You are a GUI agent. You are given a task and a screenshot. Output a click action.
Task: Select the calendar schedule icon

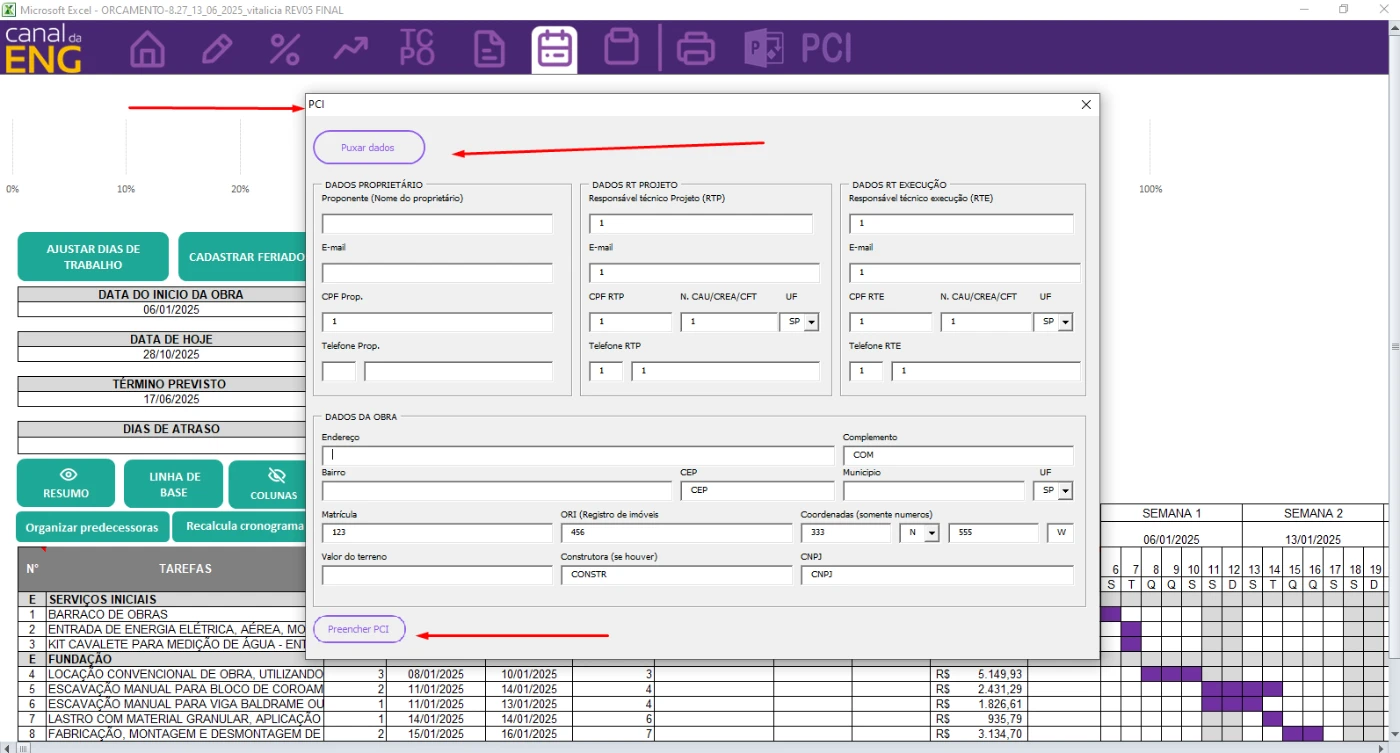(x=554, y=48)
